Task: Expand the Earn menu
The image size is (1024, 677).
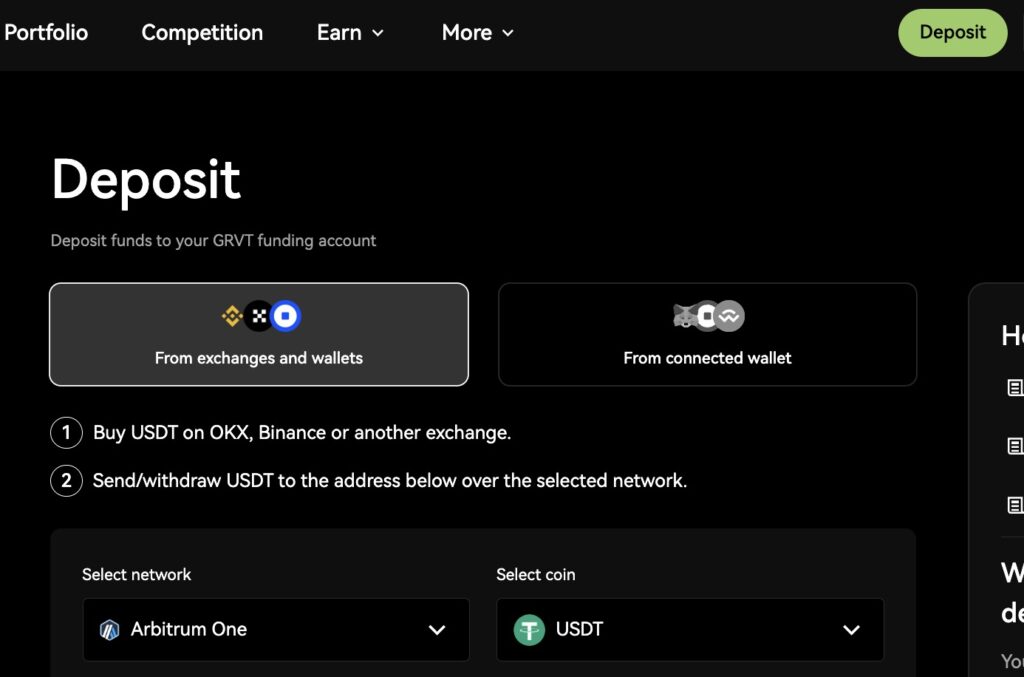Action: (350, 33)
